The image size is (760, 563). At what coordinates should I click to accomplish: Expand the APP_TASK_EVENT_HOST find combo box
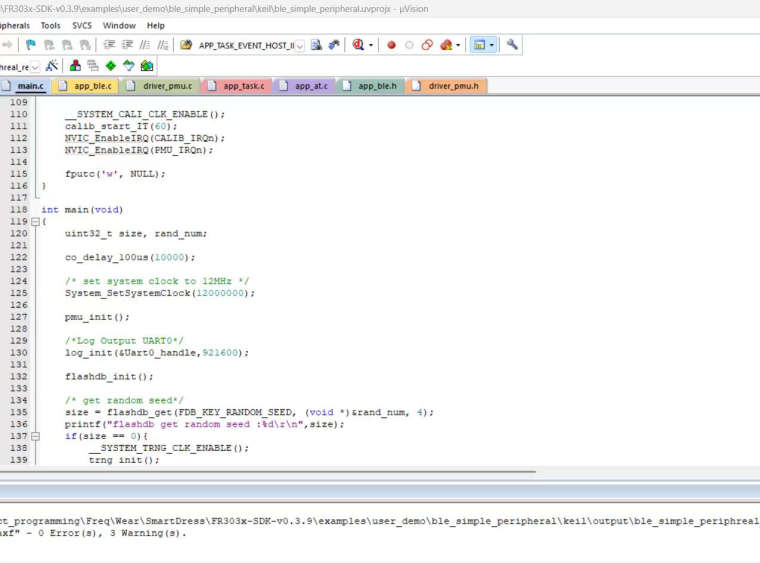point(299,45)
